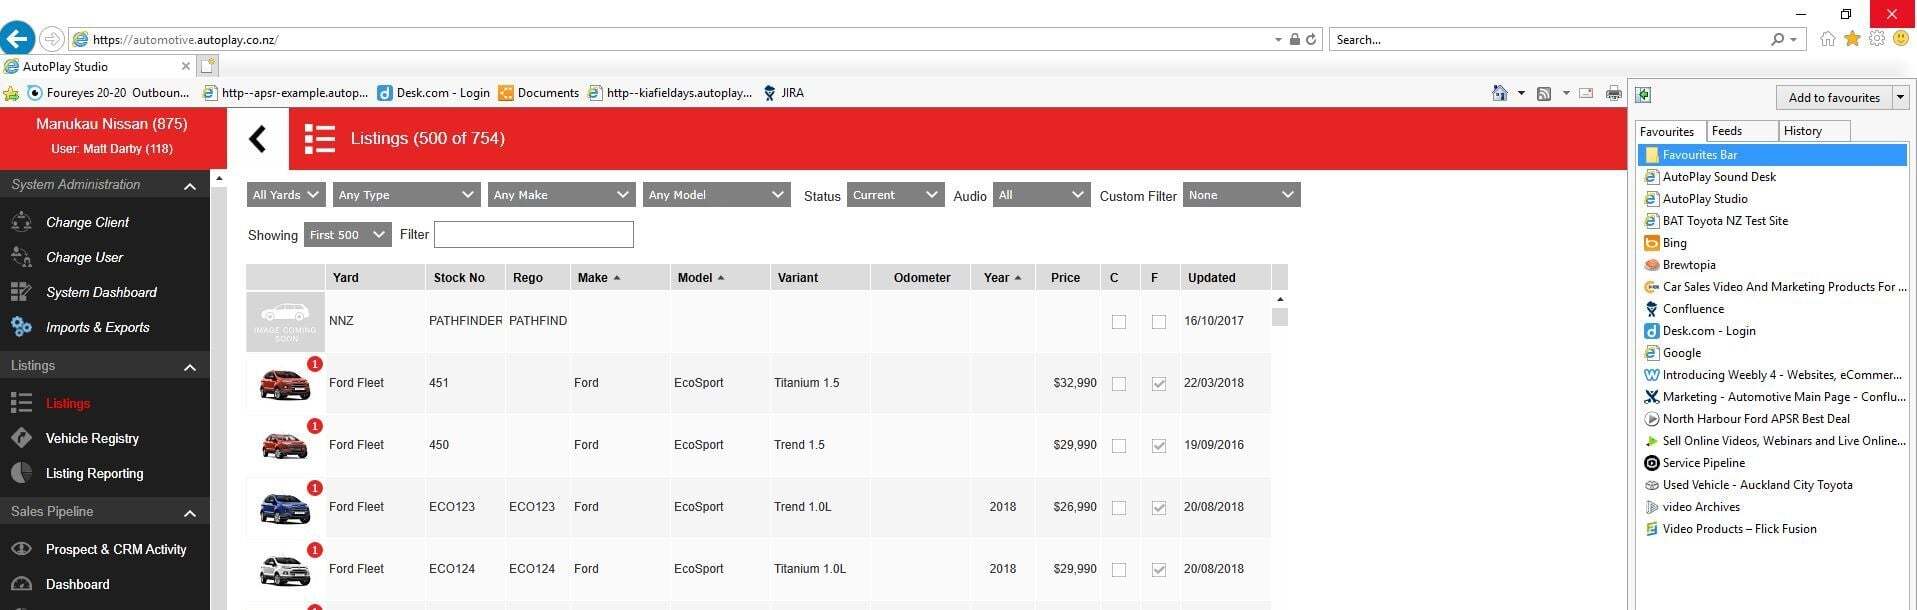Open the All Yards dropdown
1917x610 pixels.
pyautogui.click(x=286, y=195)
